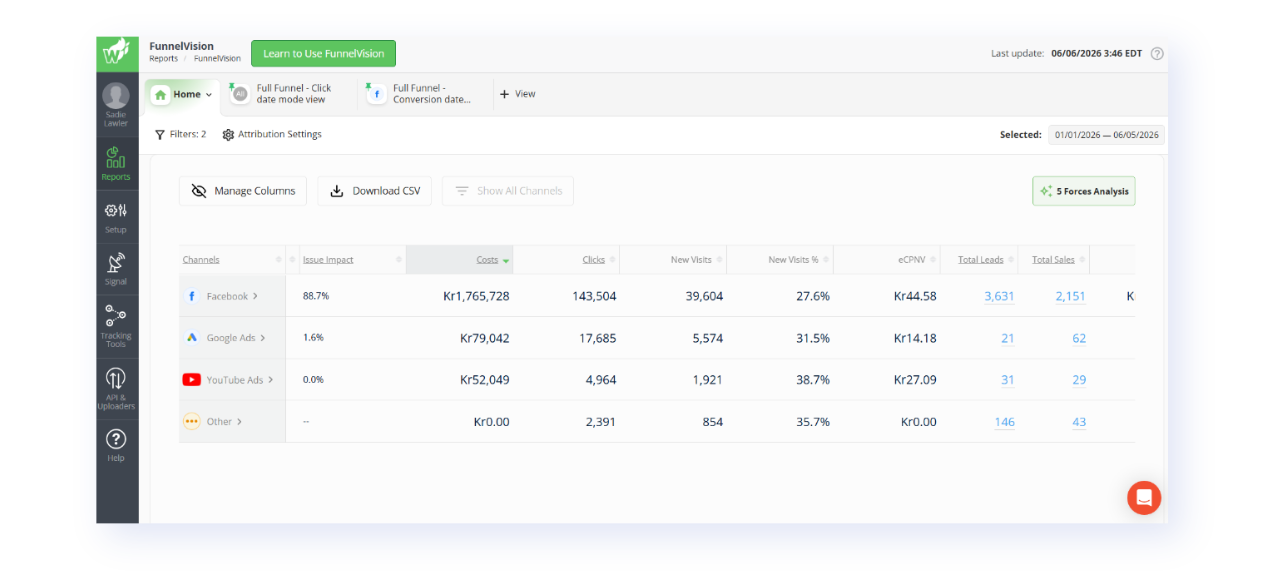This screenshot has height=585, width=1288.
Task: Open the date range picker 01/01/2026 — 06/05/2026
Action: [x=1106, y=135]
